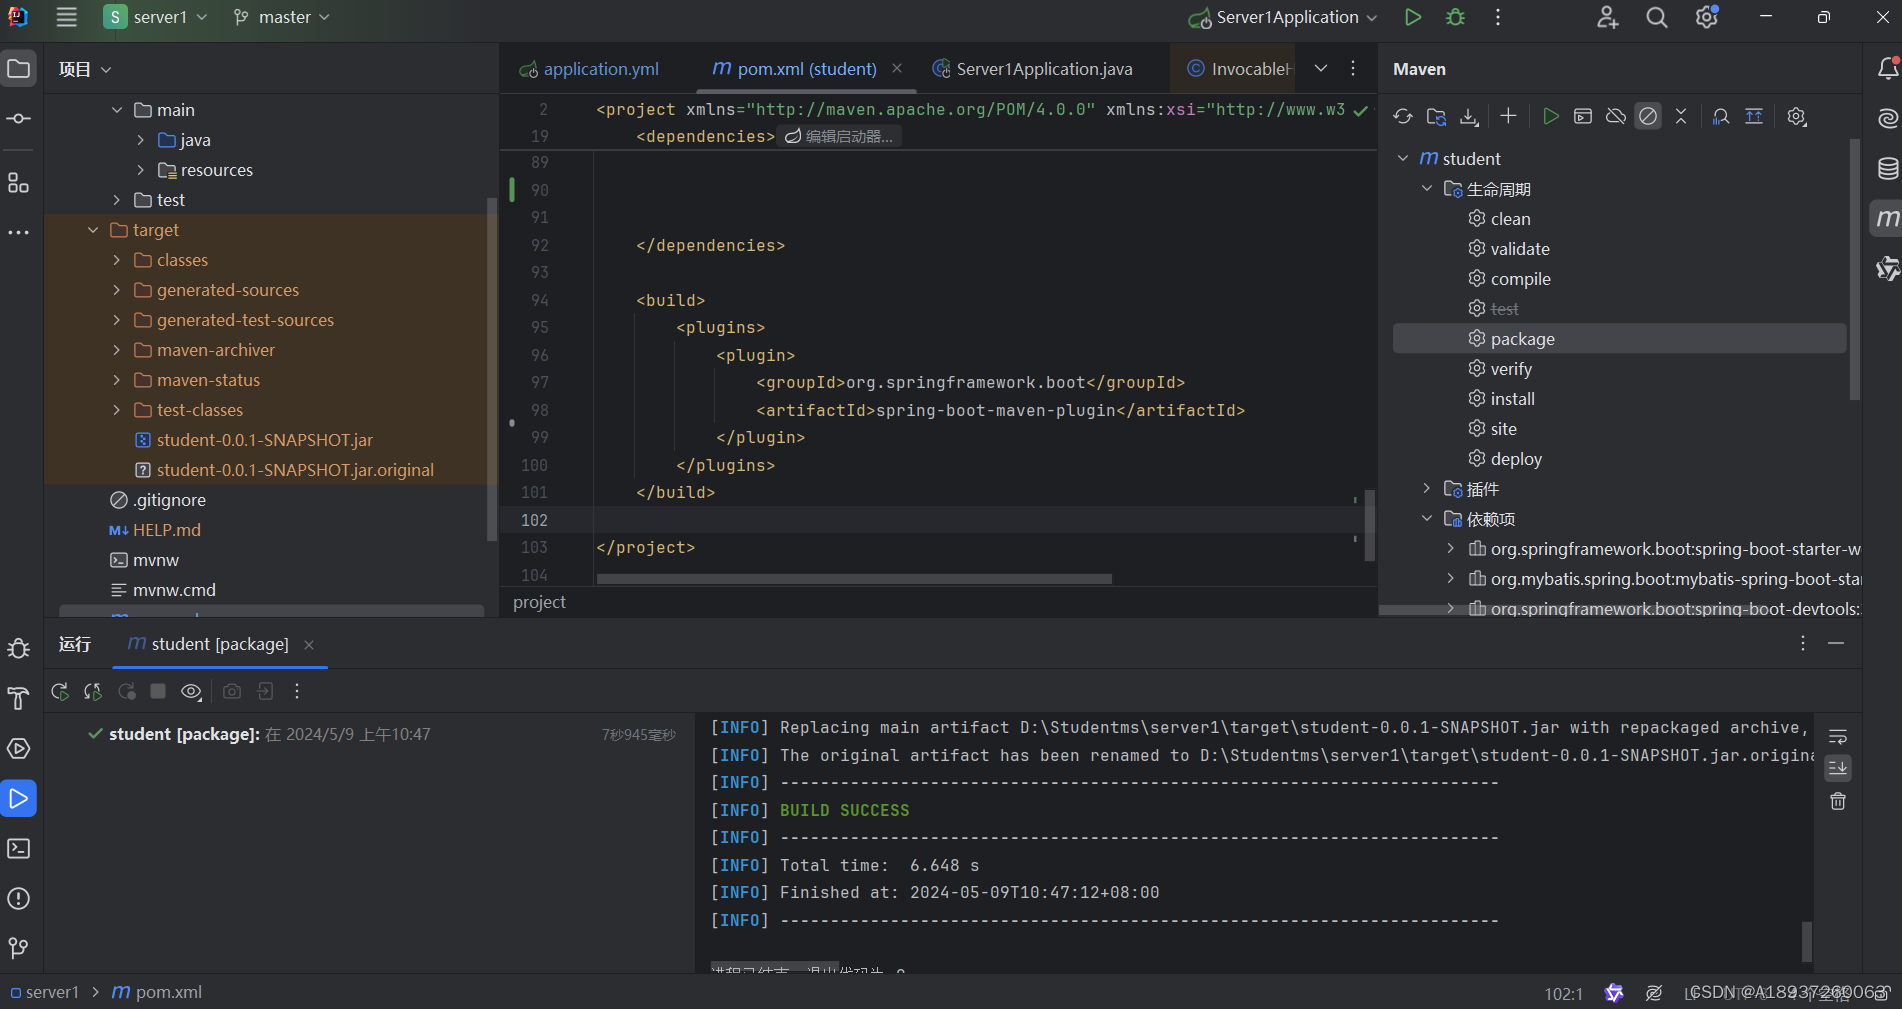Open the master branch dropdown

[x=281, y=16]
